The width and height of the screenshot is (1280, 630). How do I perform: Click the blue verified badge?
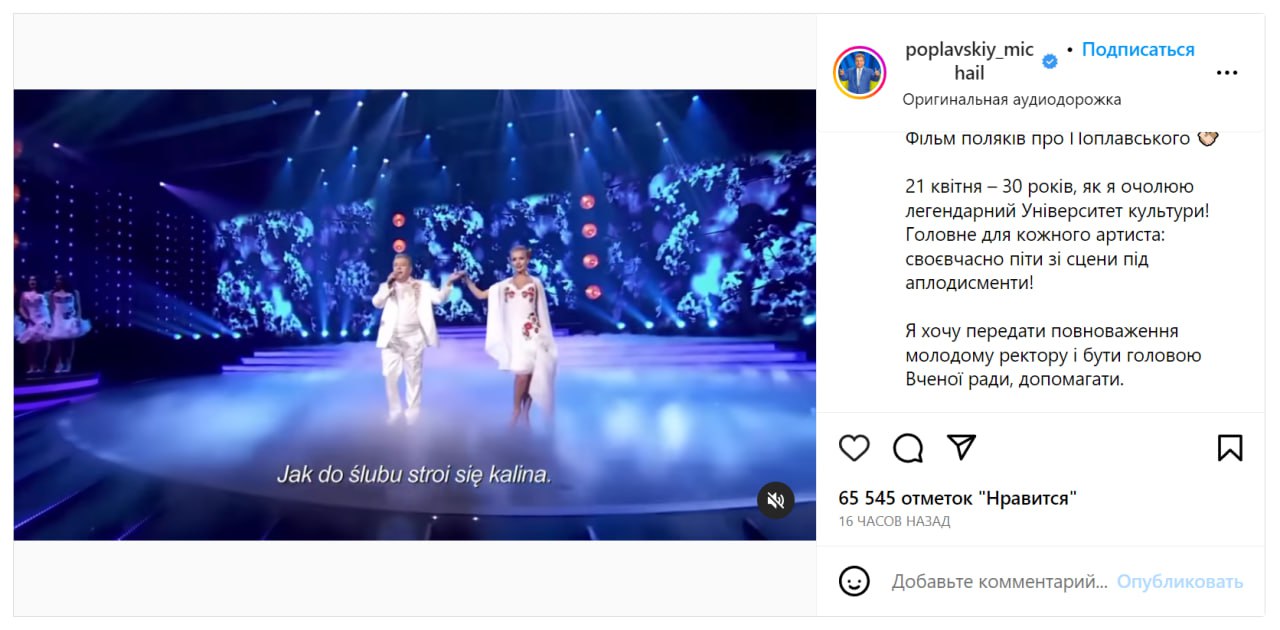(x=1050, y=62)
